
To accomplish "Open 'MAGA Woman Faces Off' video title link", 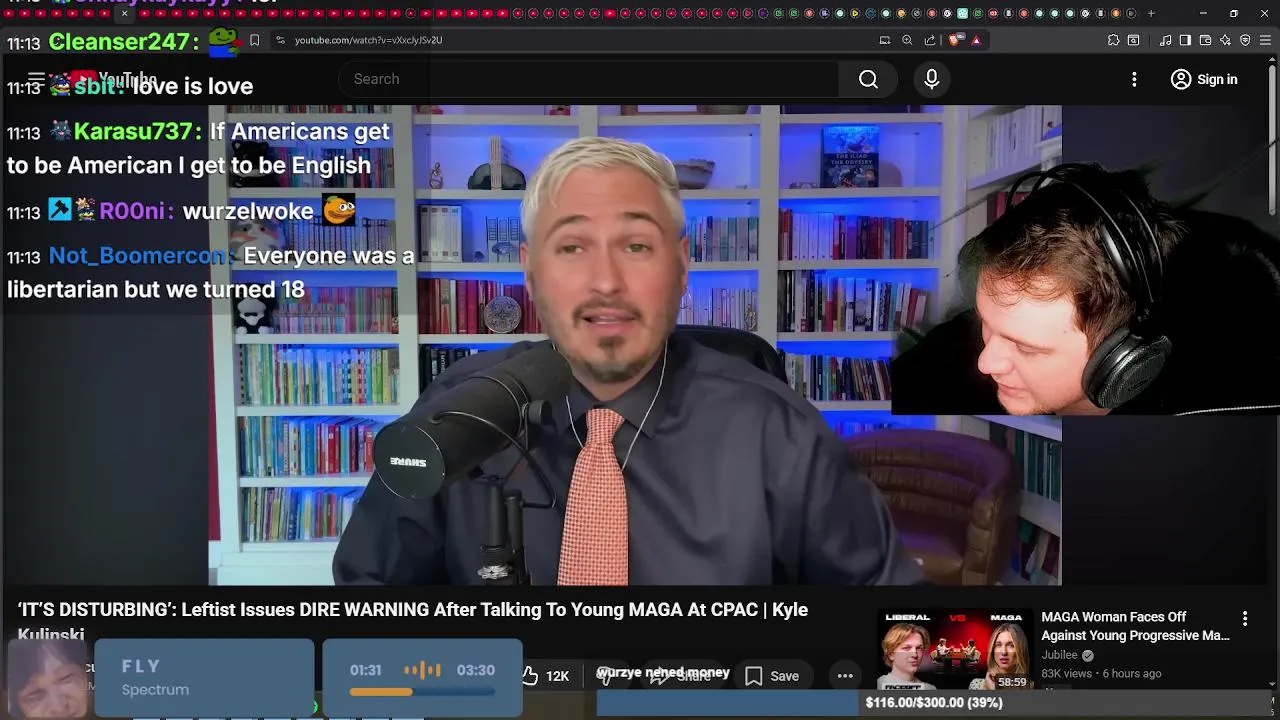I will (x=1135, y=626).
